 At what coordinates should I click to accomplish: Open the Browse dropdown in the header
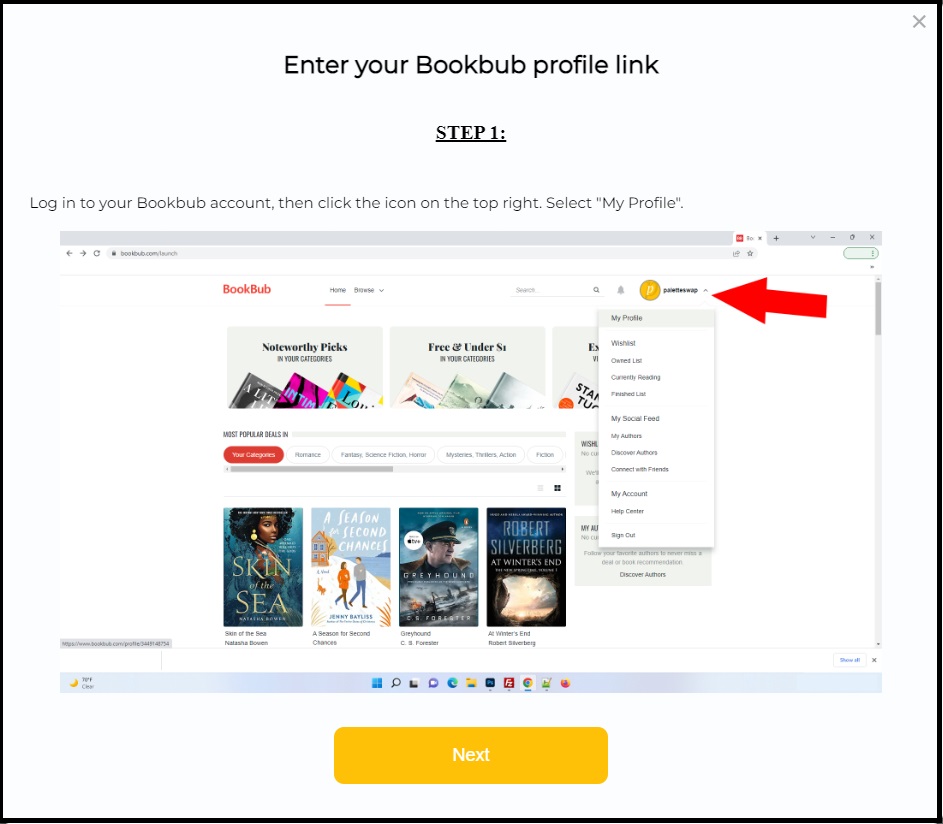pyautogui.click(x=369, y=290)
